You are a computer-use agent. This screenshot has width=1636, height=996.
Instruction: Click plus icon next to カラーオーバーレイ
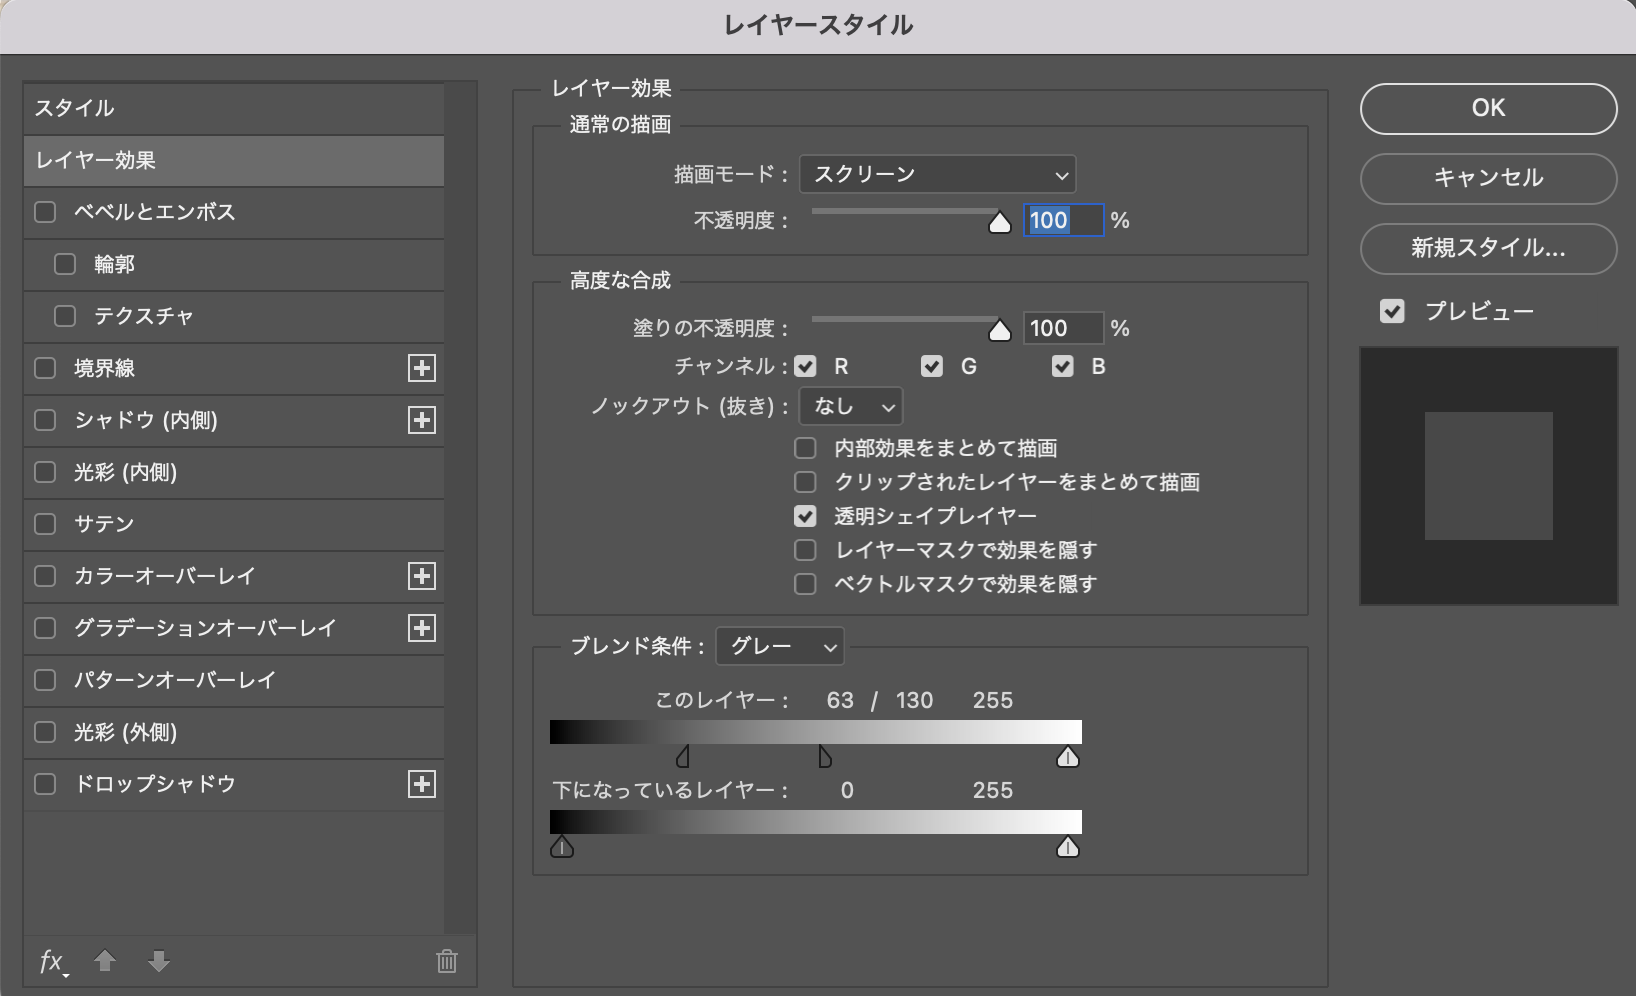point(422,576)
